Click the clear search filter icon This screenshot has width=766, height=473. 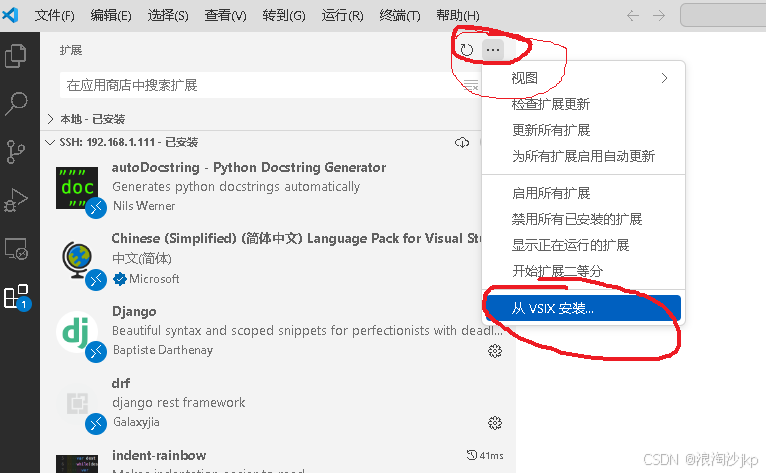[x=471, y=85]
